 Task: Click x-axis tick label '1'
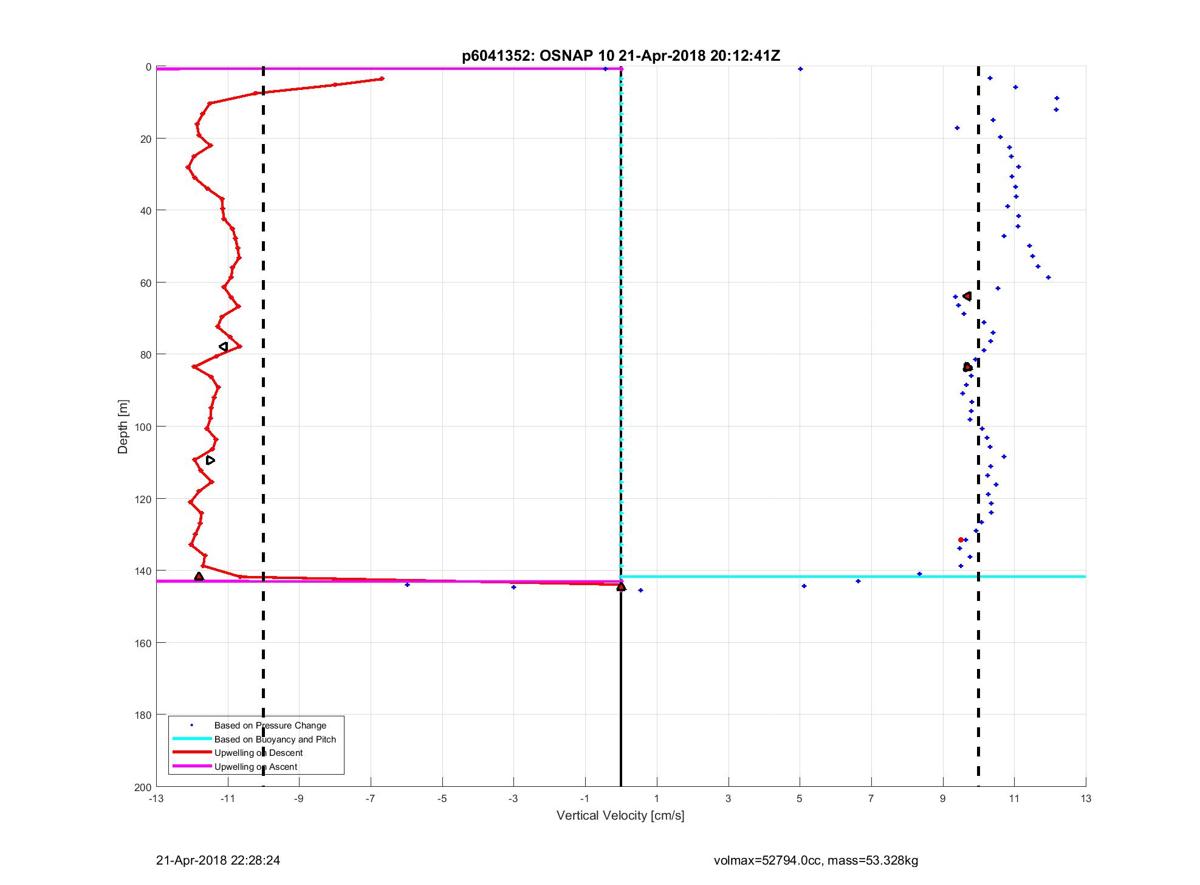(657, 799)
